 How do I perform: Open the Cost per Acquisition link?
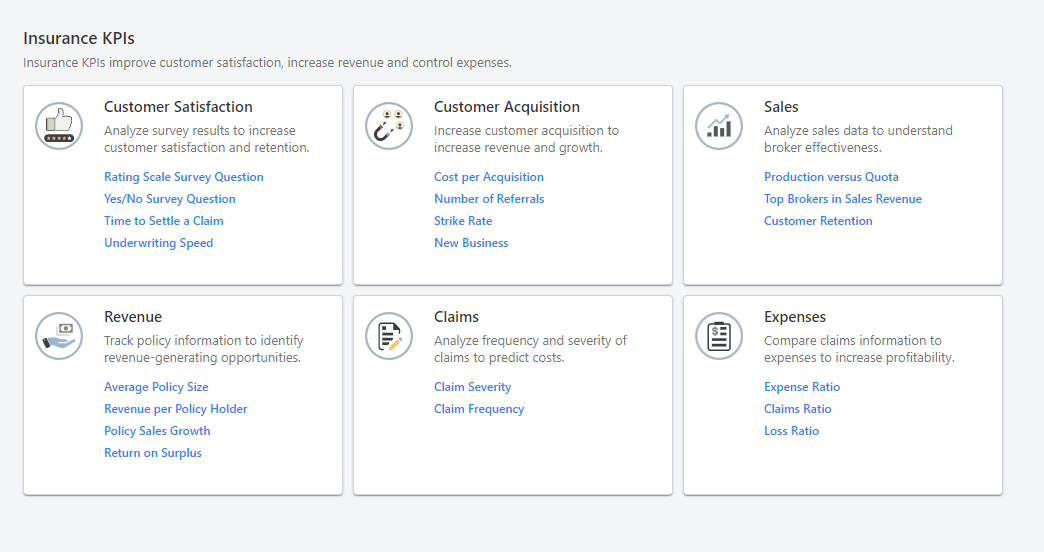489,177
